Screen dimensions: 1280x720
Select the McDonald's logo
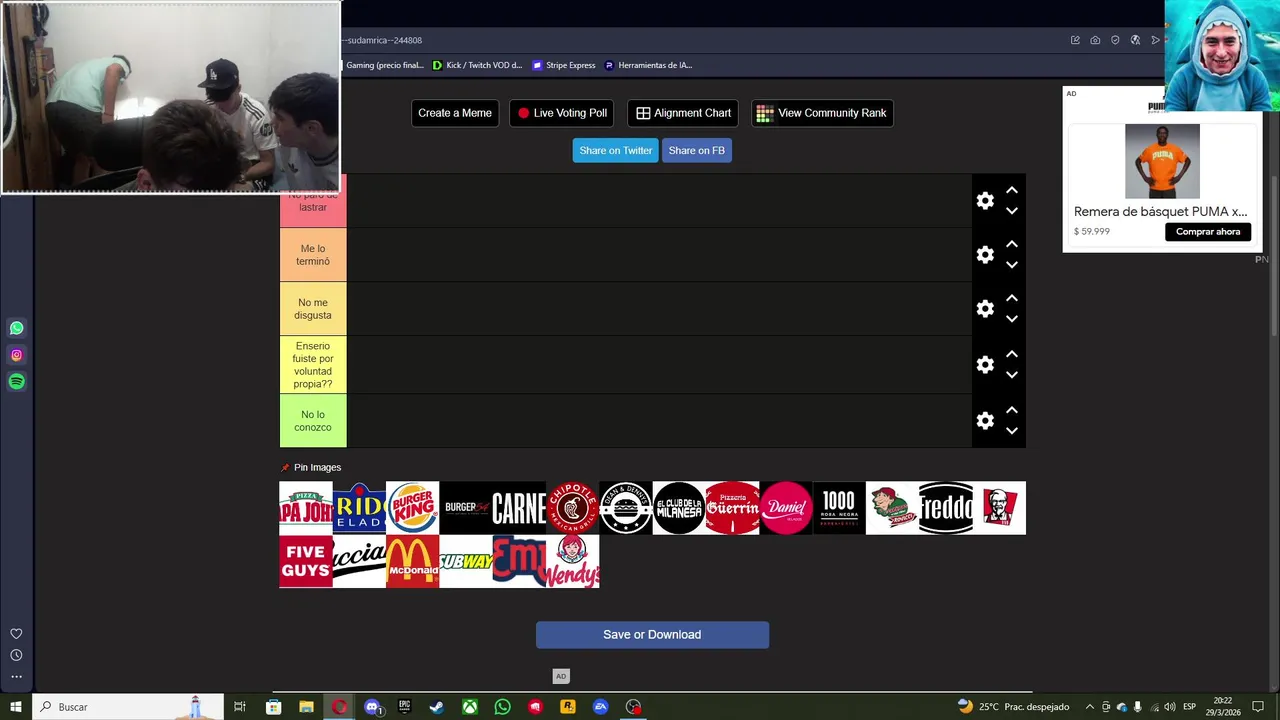coord(412,561)
